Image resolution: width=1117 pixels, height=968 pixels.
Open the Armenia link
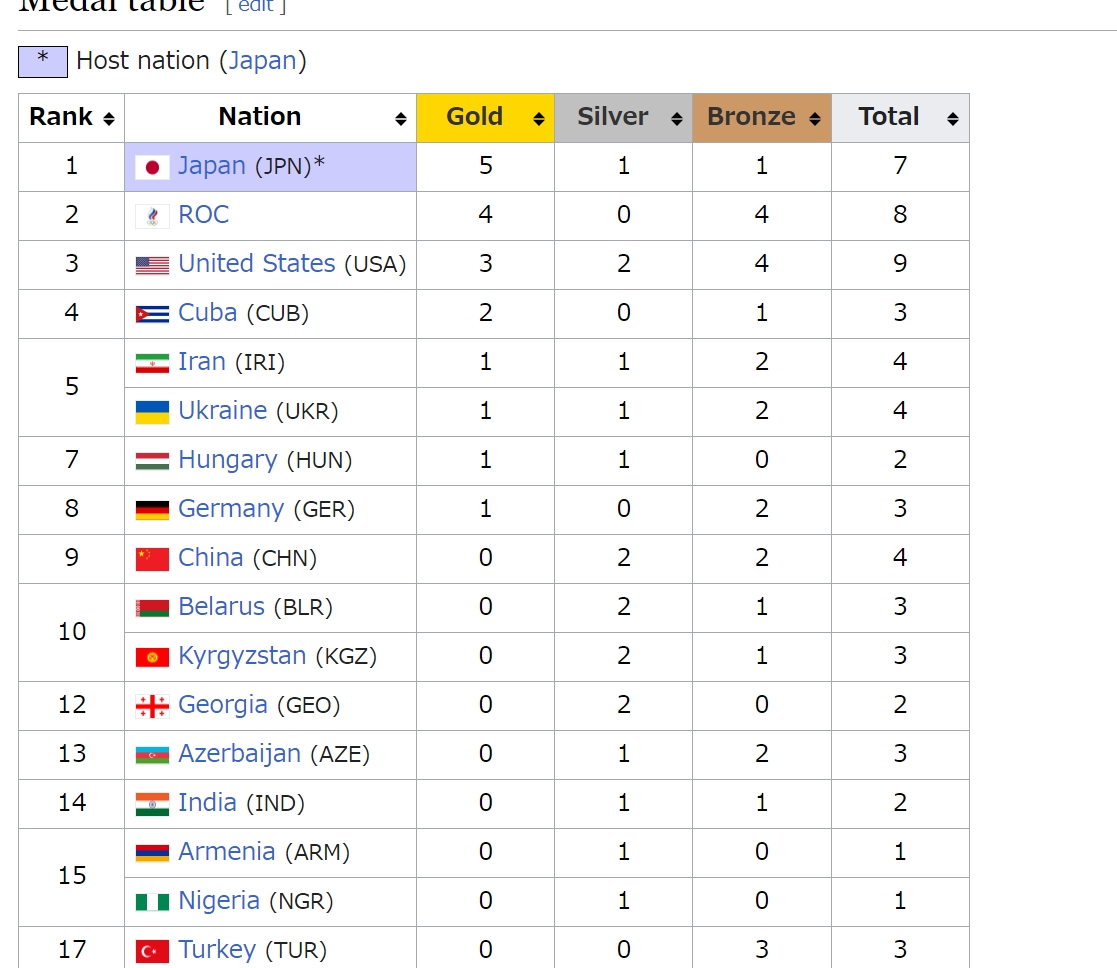tap(227, 852)
